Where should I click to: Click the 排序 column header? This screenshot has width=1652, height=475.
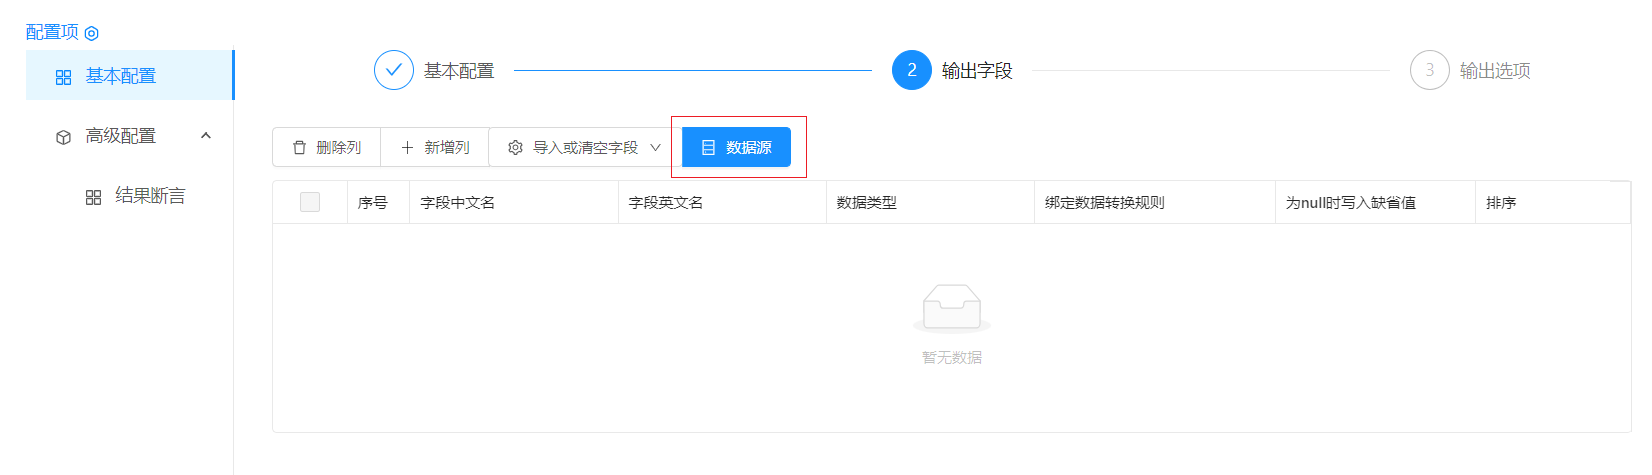[1501, 203]
